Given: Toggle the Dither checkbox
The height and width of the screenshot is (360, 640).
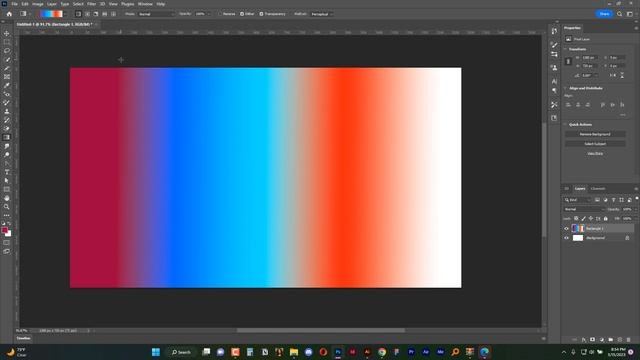Looking at the screenshot, I should click(x=242, y=14).
